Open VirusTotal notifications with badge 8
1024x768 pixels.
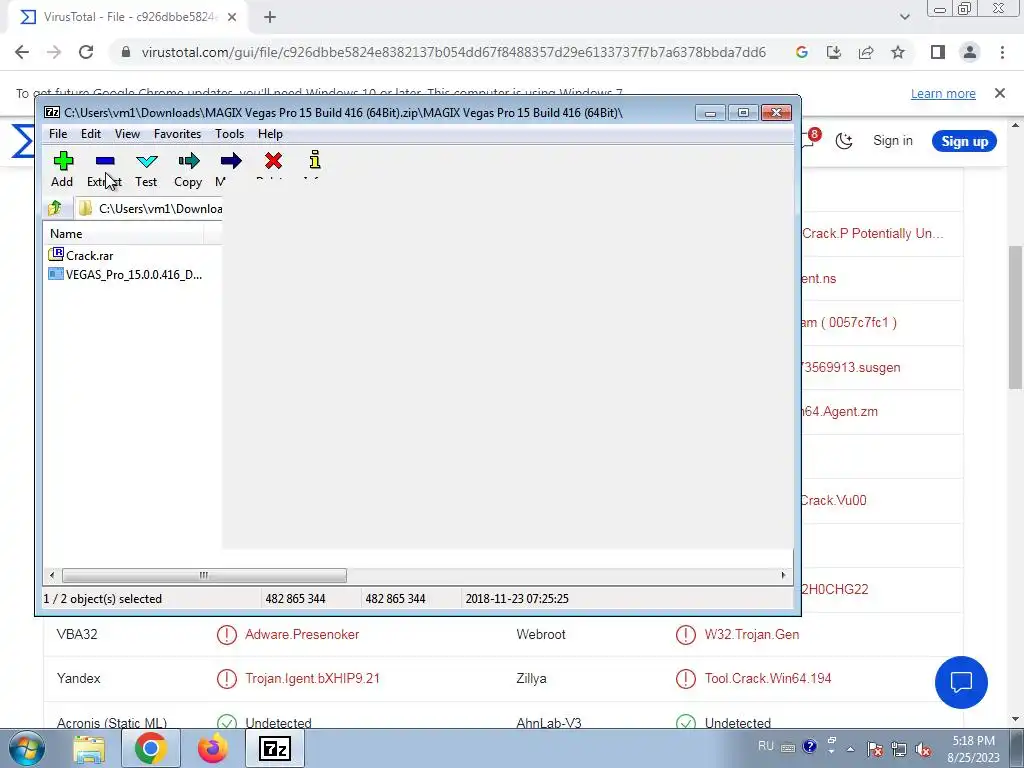pyautogui.click(x=810, y=138)
